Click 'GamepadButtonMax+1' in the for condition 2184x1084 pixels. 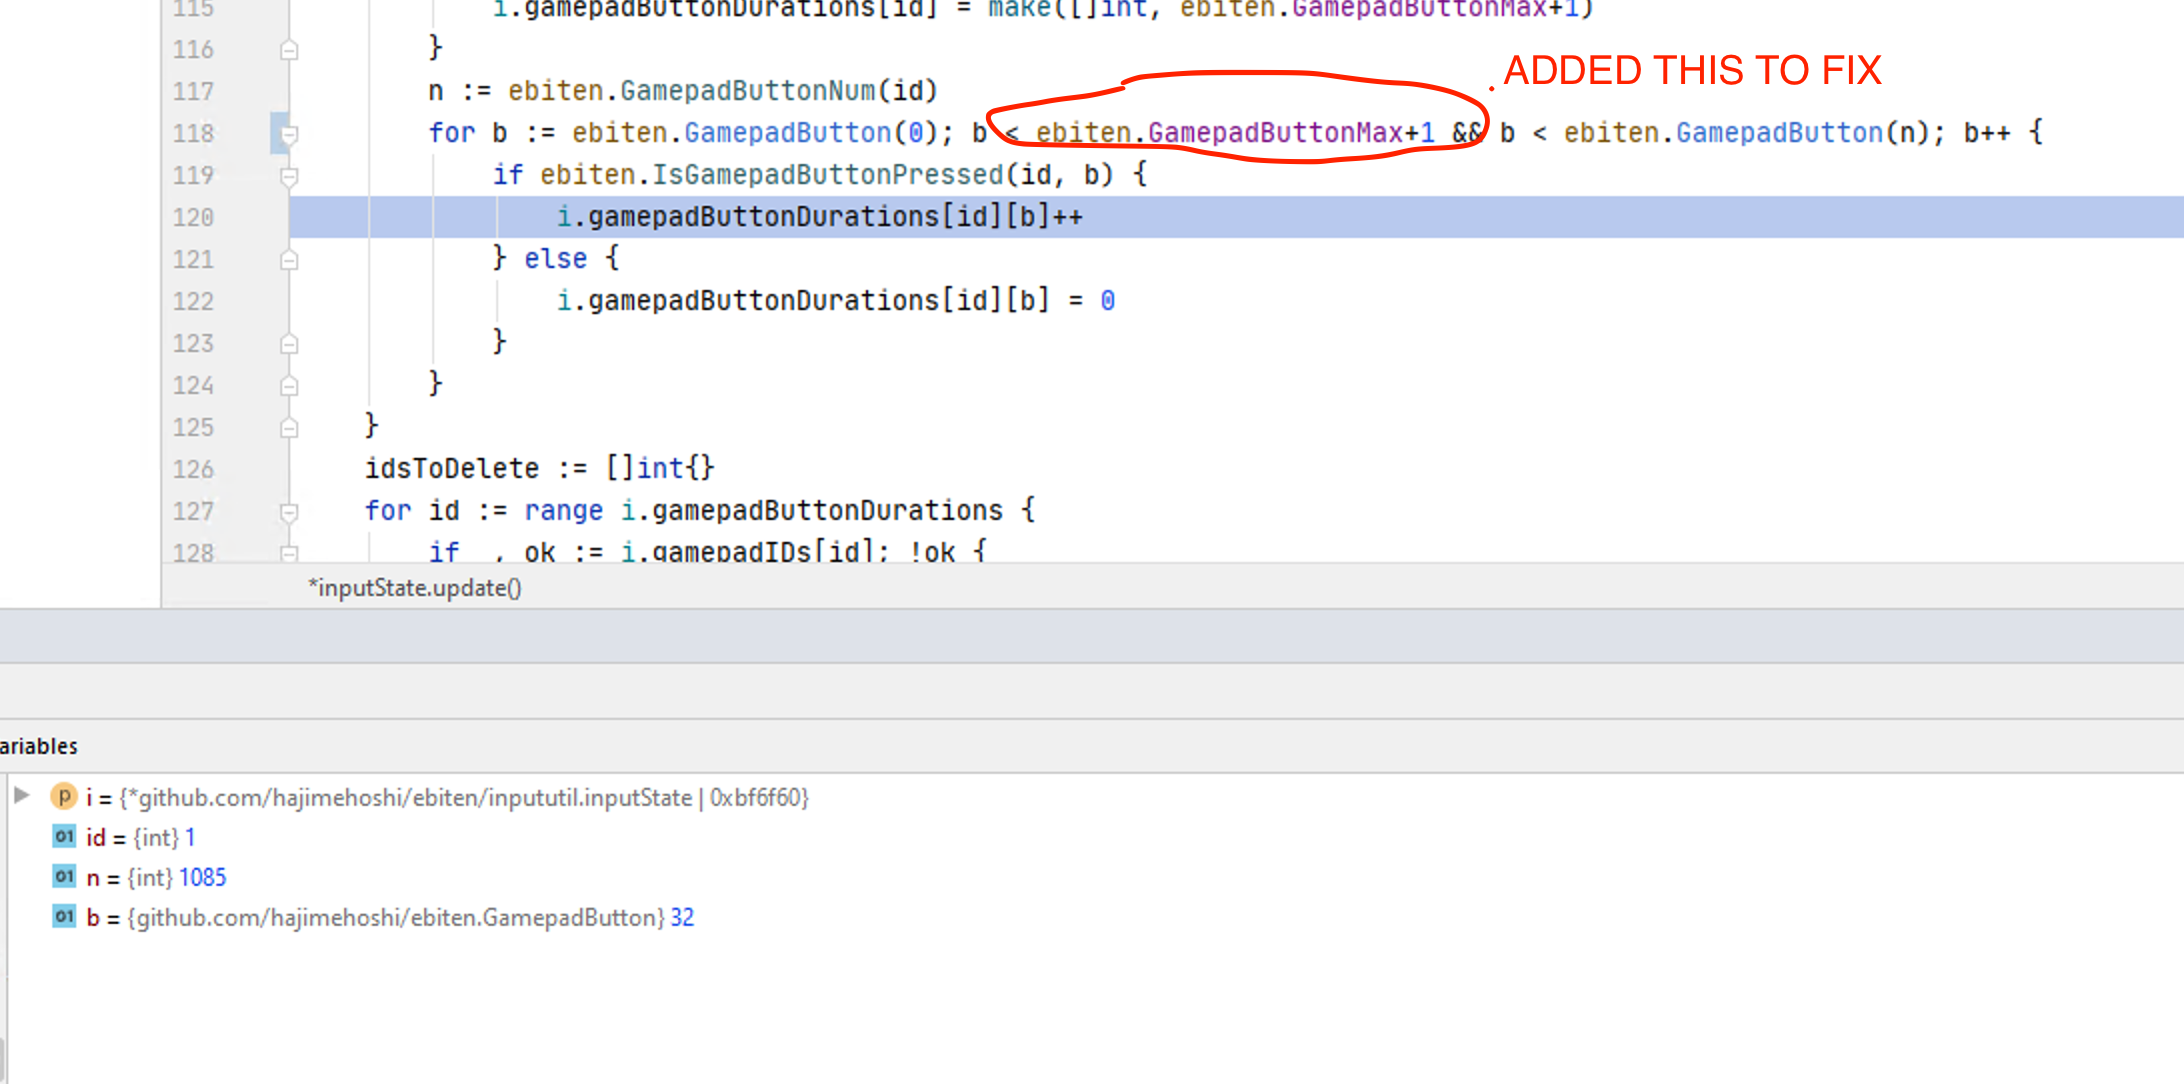[x=1291, y=133]
